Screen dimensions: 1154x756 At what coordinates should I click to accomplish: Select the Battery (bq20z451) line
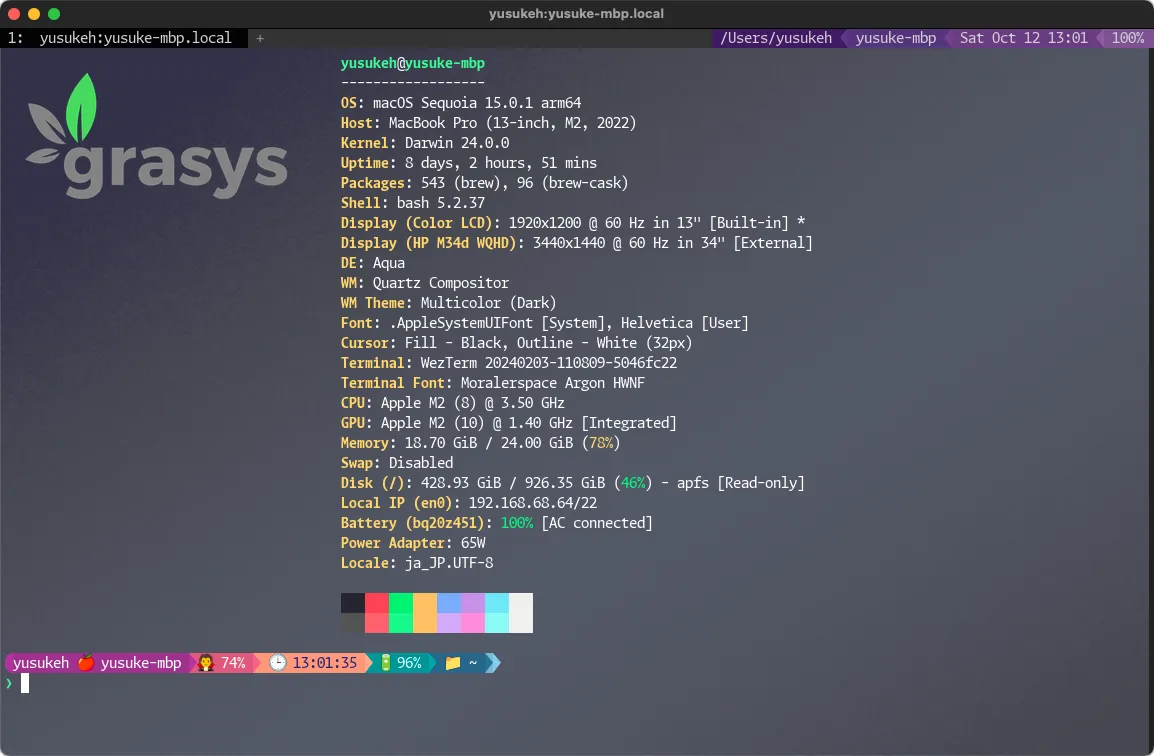[x=496, y=523]
